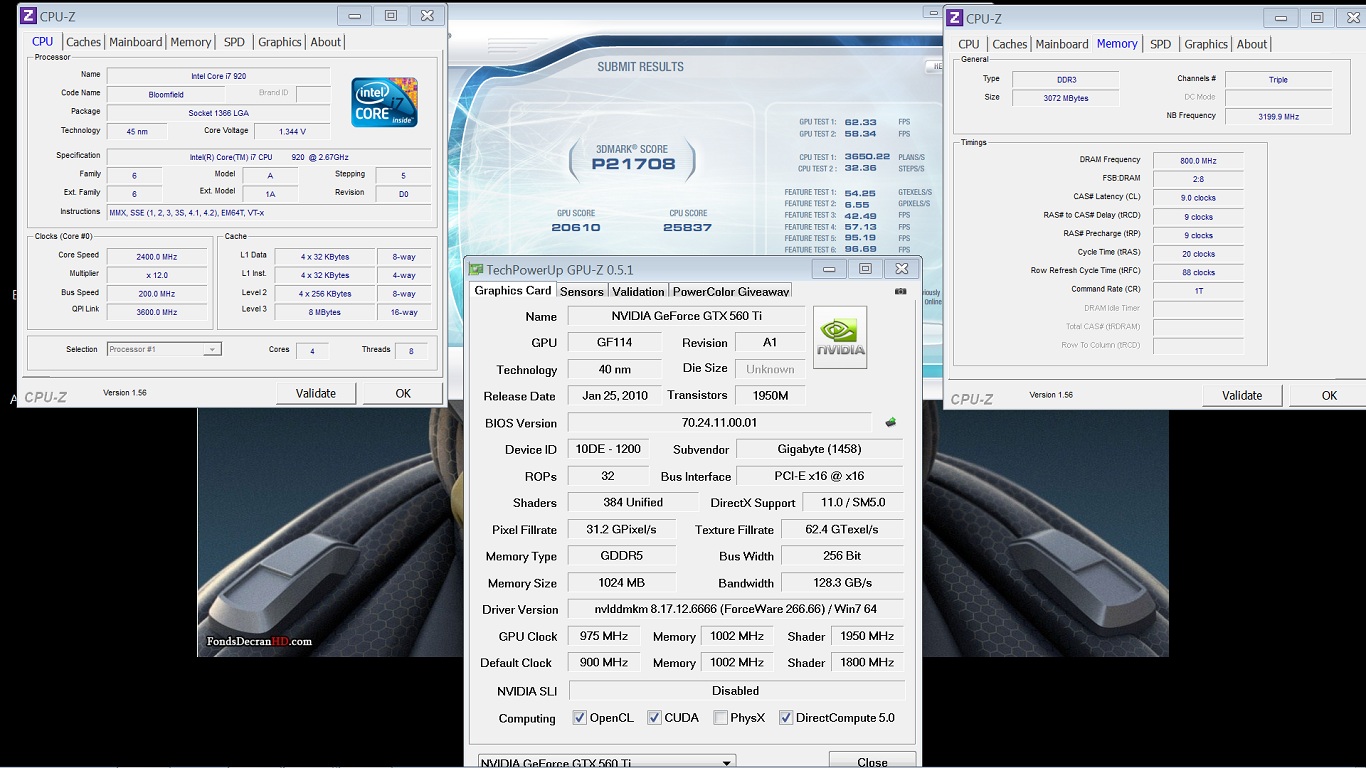Open About tab in right CPU-Z window
Screen dimensions: 1366x768
(x=1252, y=44)
